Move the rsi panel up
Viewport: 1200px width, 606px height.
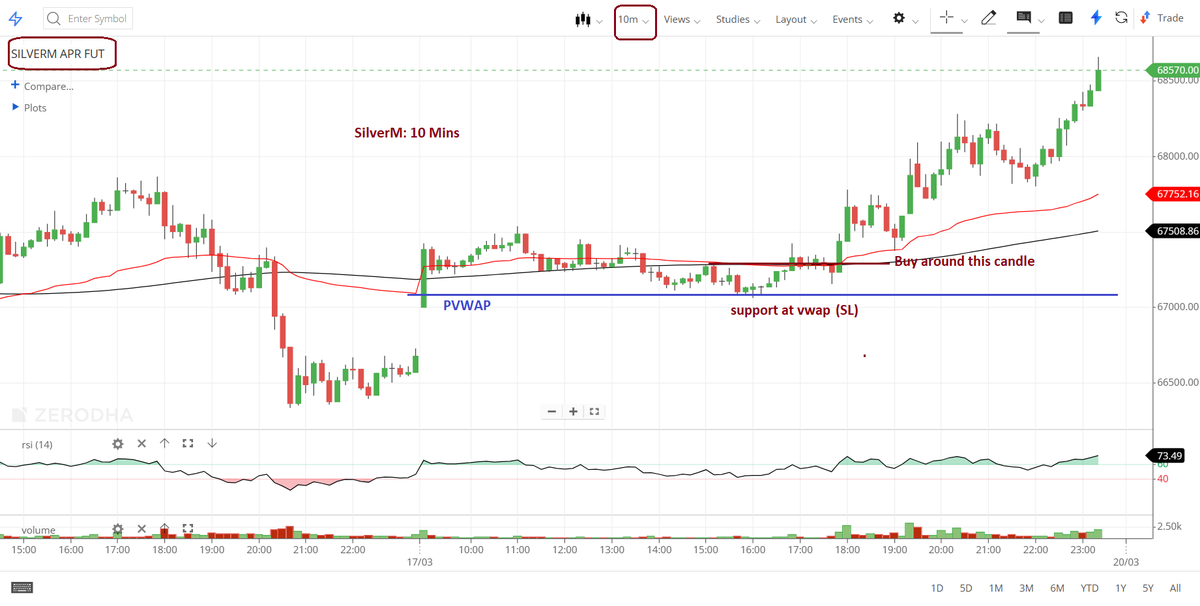164,444
